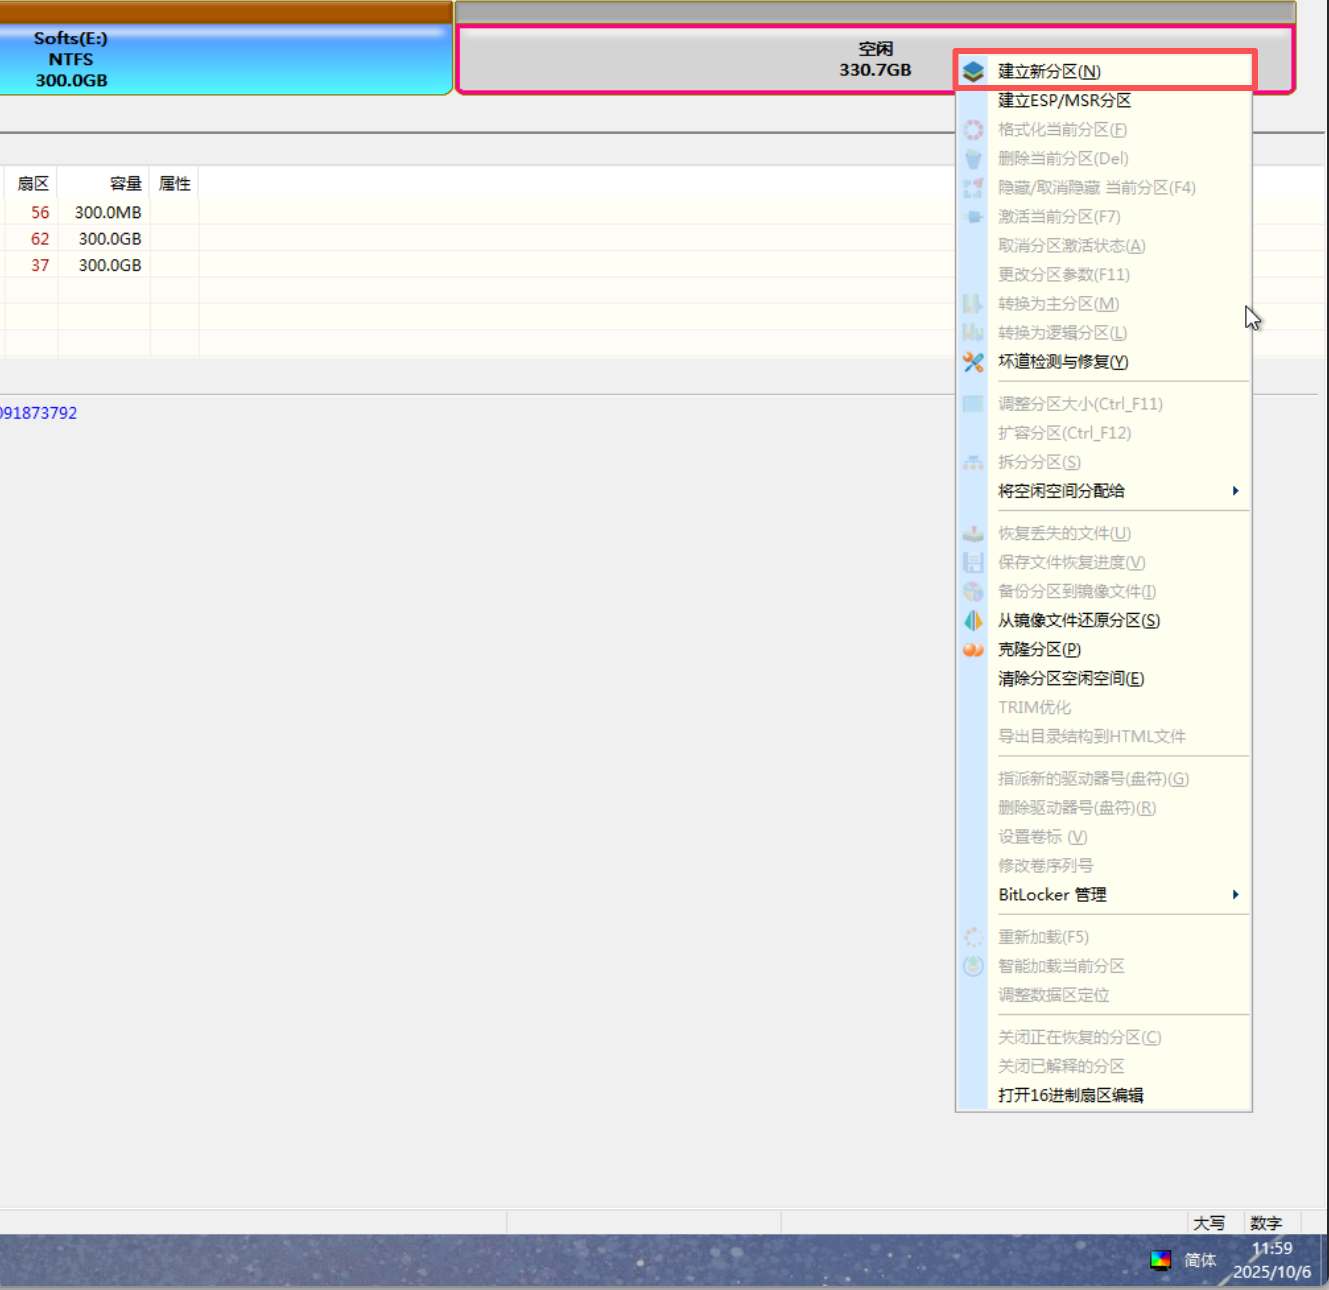The height and width of the screenshot is (1290, 1329).
Task: Click the 坏道检测与修复 repair tools icon
Action: 972,362
